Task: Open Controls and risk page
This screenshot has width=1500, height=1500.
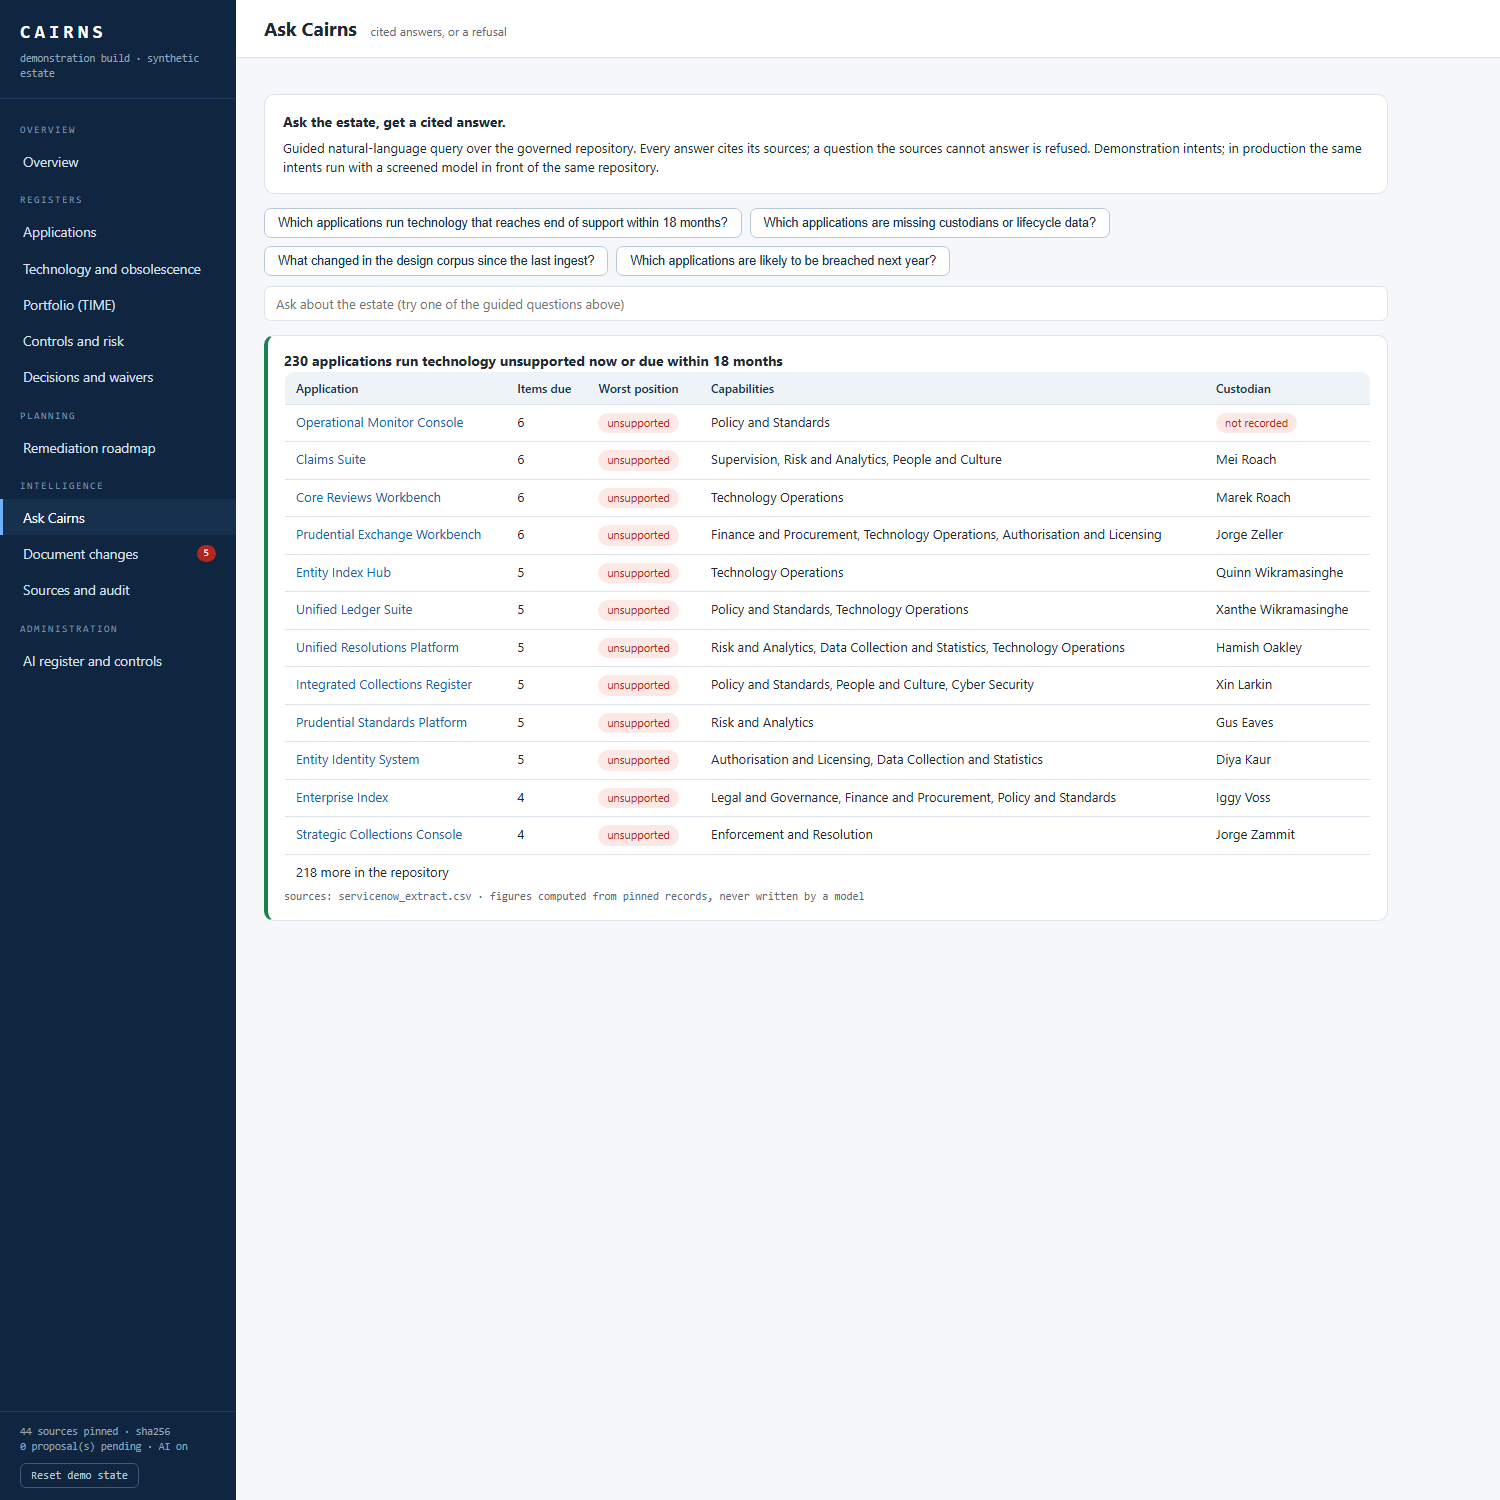Action: pyautogui.click(x=118, y=341)
